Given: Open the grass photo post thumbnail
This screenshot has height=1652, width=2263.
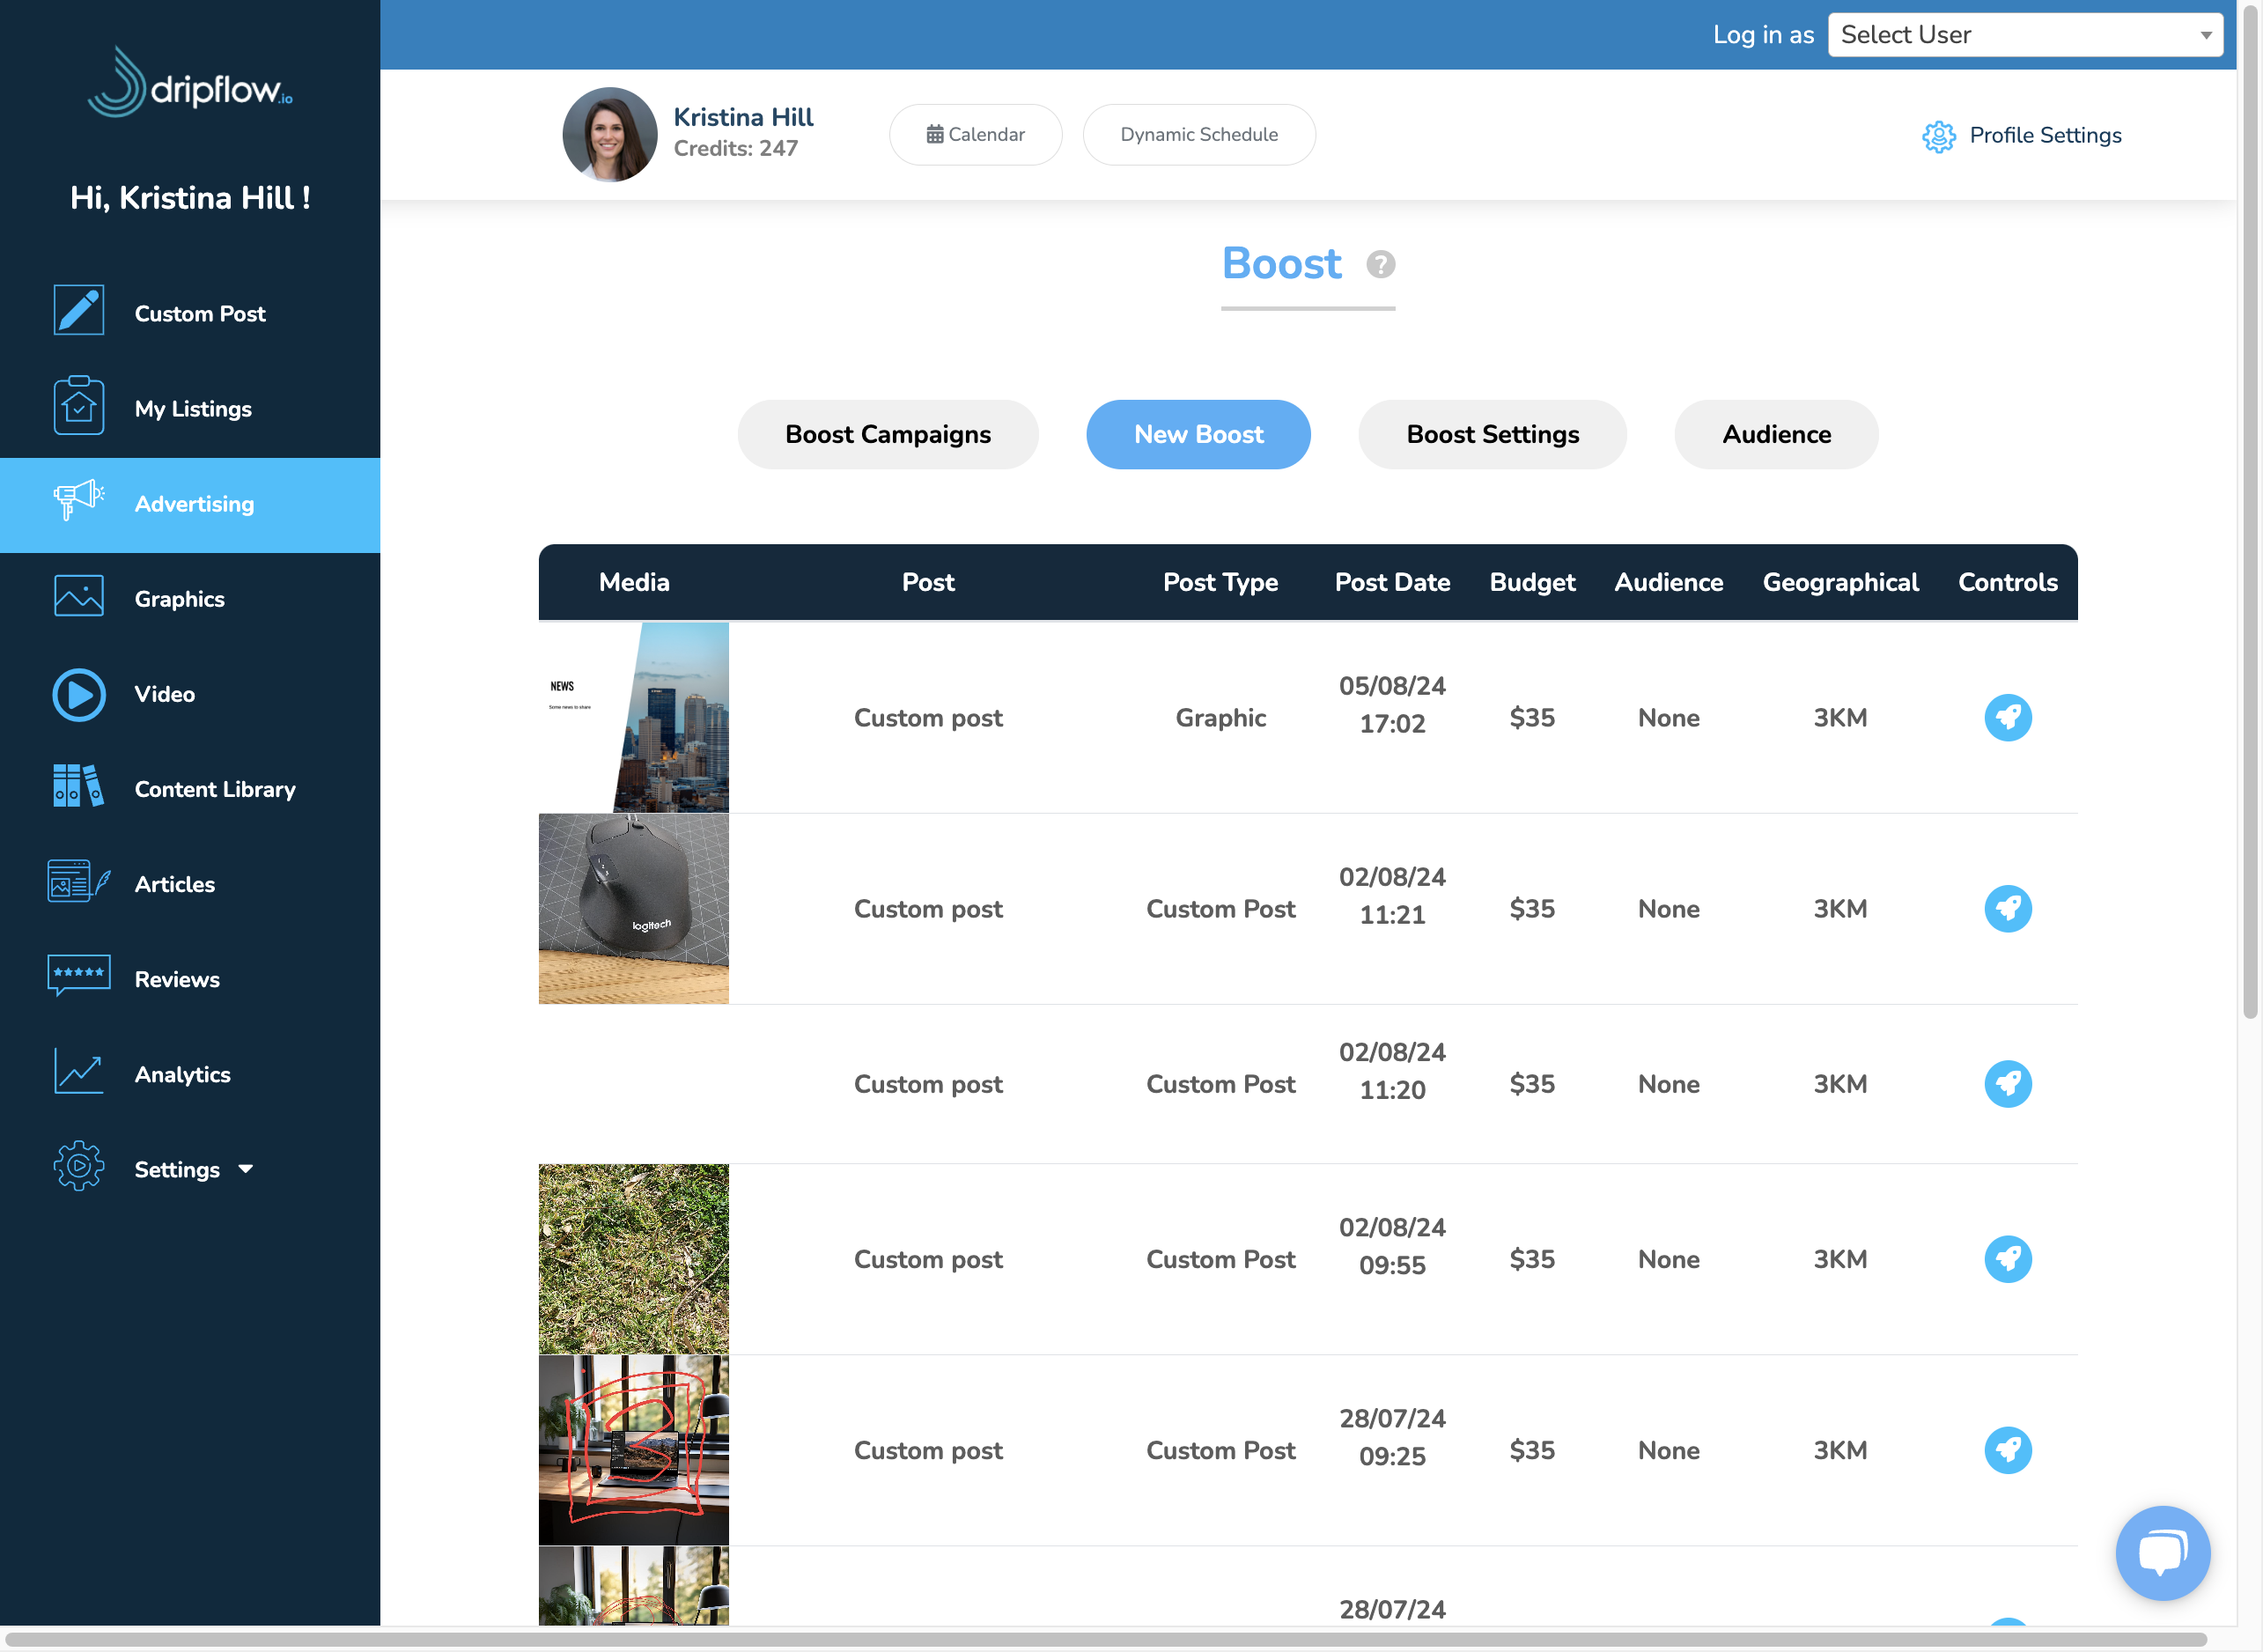Looking at the screenshot, I should pyautogui.click(x=633, y=1259).
